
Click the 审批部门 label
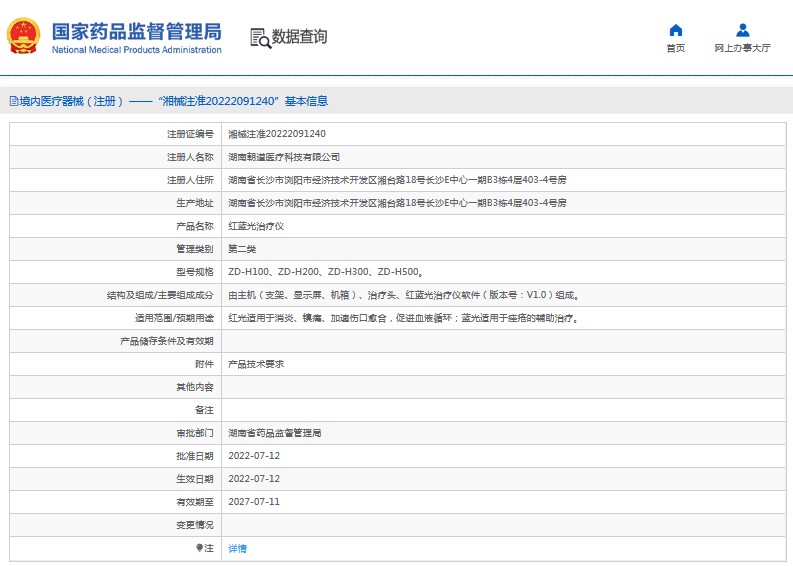(x=195, y=433)
